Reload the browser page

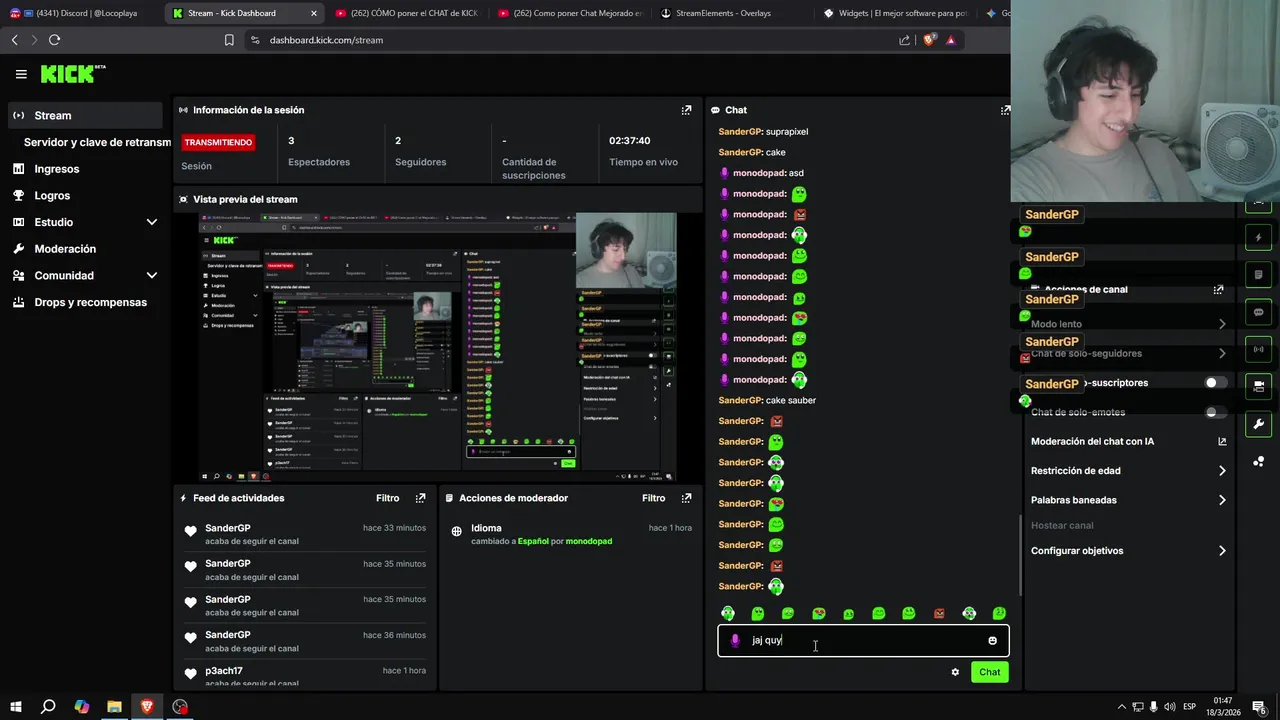[54, 40]
